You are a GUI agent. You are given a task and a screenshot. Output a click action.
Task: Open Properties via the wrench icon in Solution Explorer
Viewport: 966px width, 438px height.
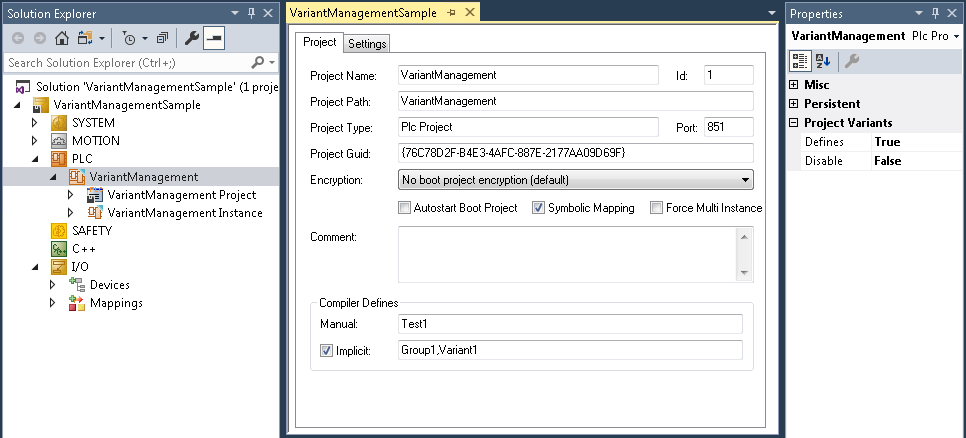tap(192, 38)
